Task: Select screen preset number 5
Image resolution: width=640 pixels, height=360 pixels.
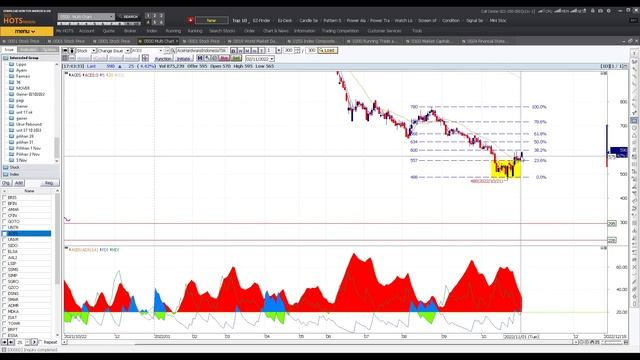Action: click(155, 22)
